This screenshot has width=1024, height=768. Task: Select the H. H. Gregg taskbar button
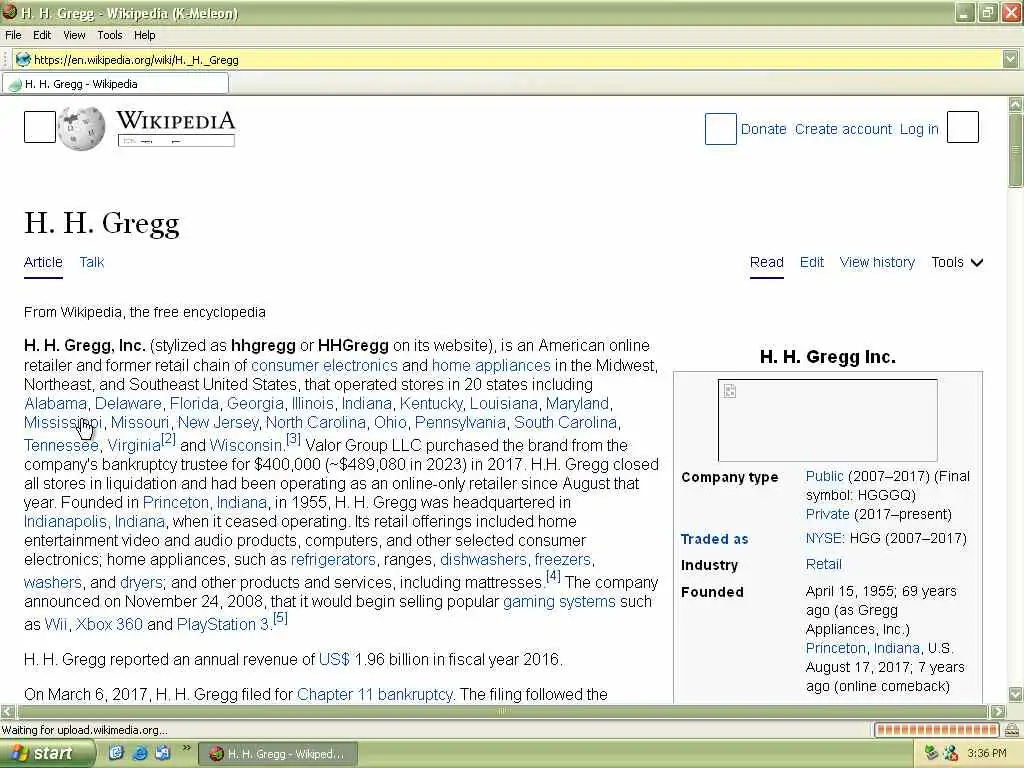[278, 754]
